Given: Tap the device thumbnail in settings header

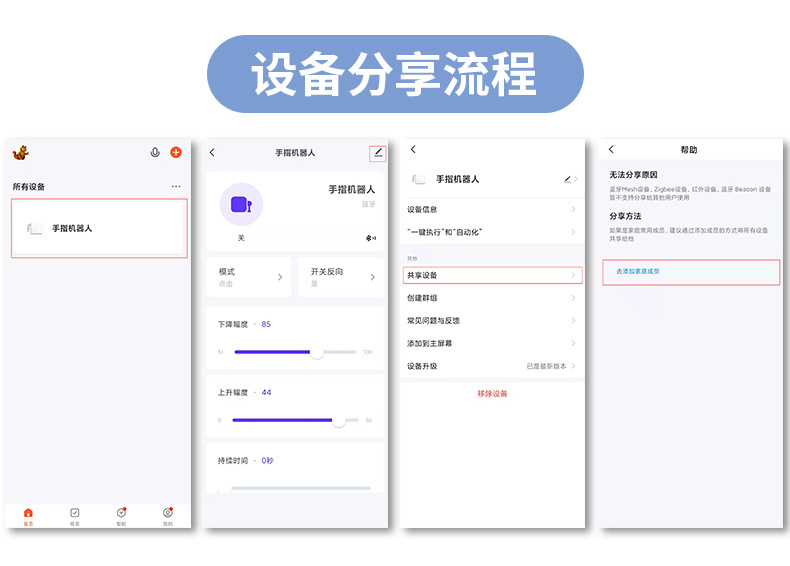Looking at the screenshot, I should pyautogui.click(x=419, y=179).
